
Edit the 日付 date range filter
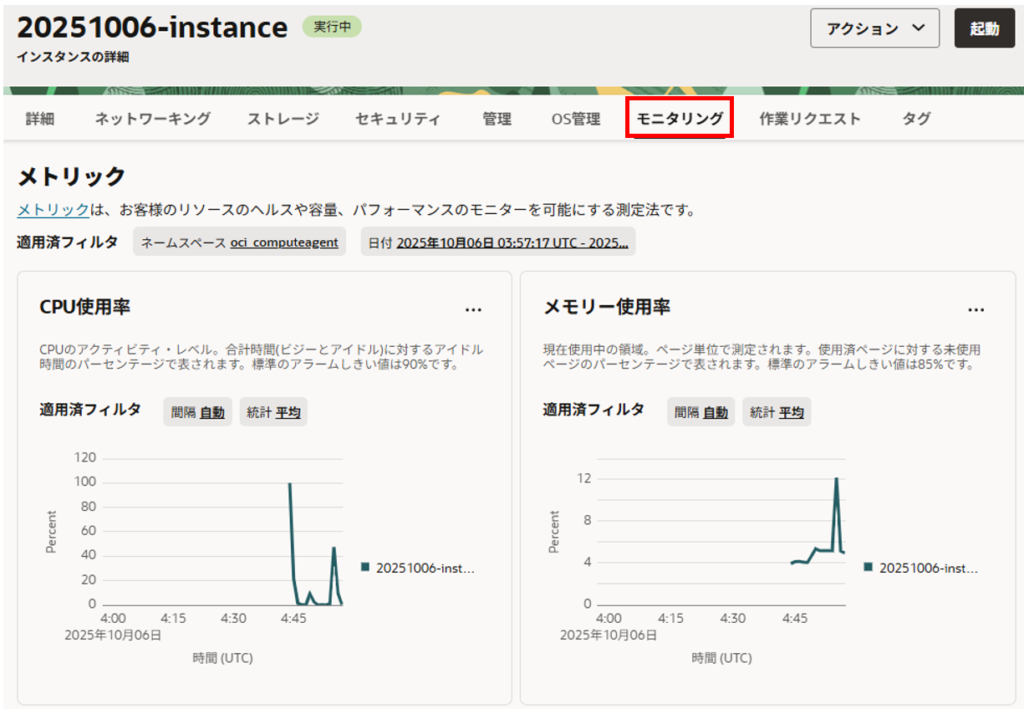[497, 243]
